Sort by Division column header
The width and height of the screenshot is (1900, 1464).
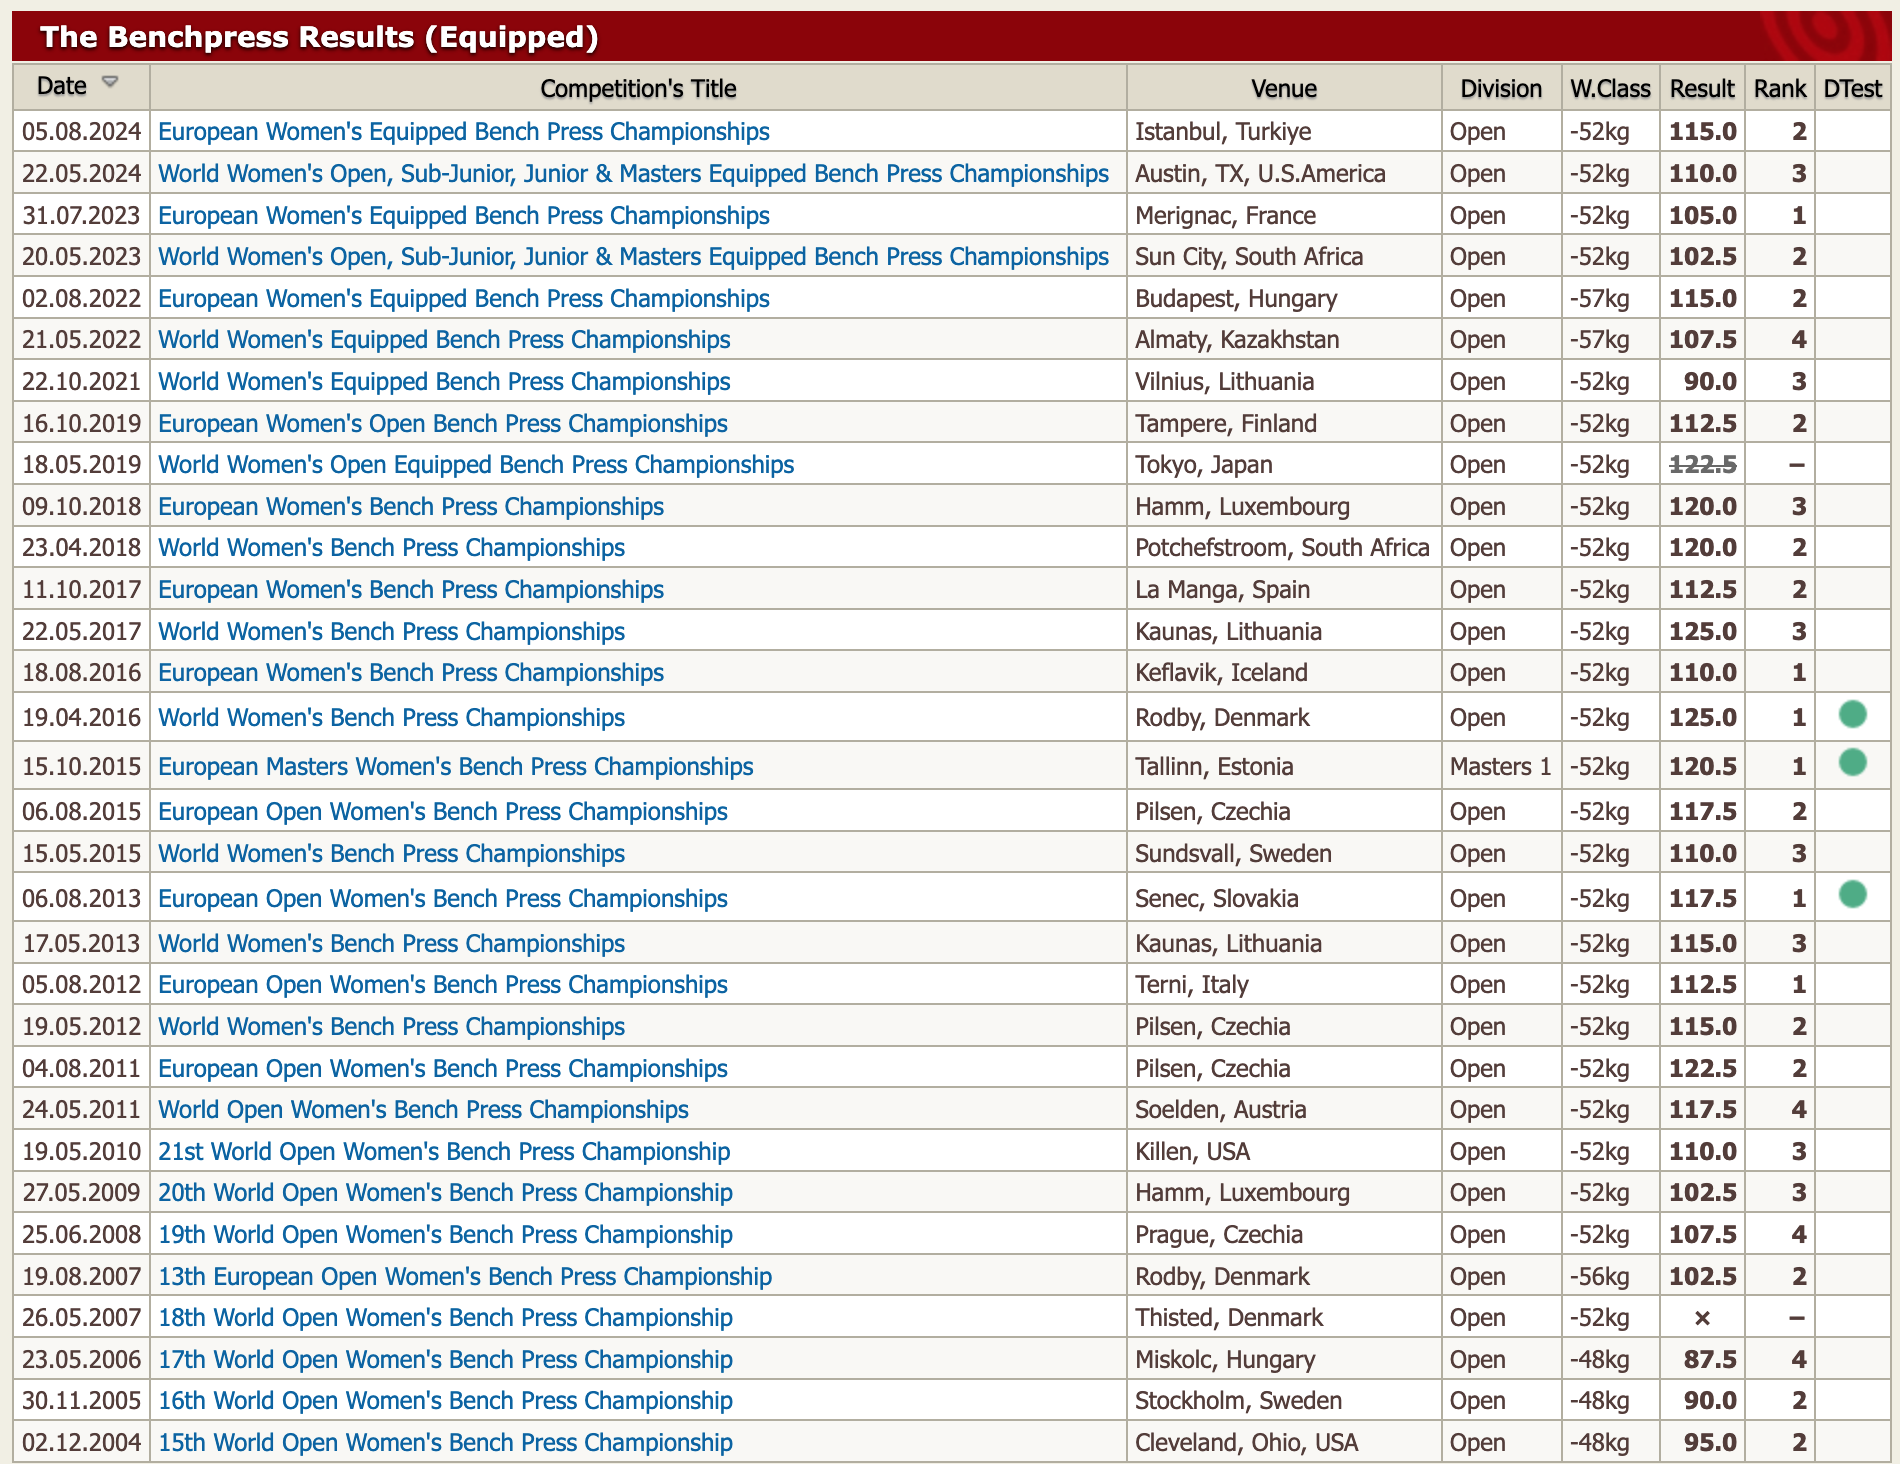[x=1501, y=89]
